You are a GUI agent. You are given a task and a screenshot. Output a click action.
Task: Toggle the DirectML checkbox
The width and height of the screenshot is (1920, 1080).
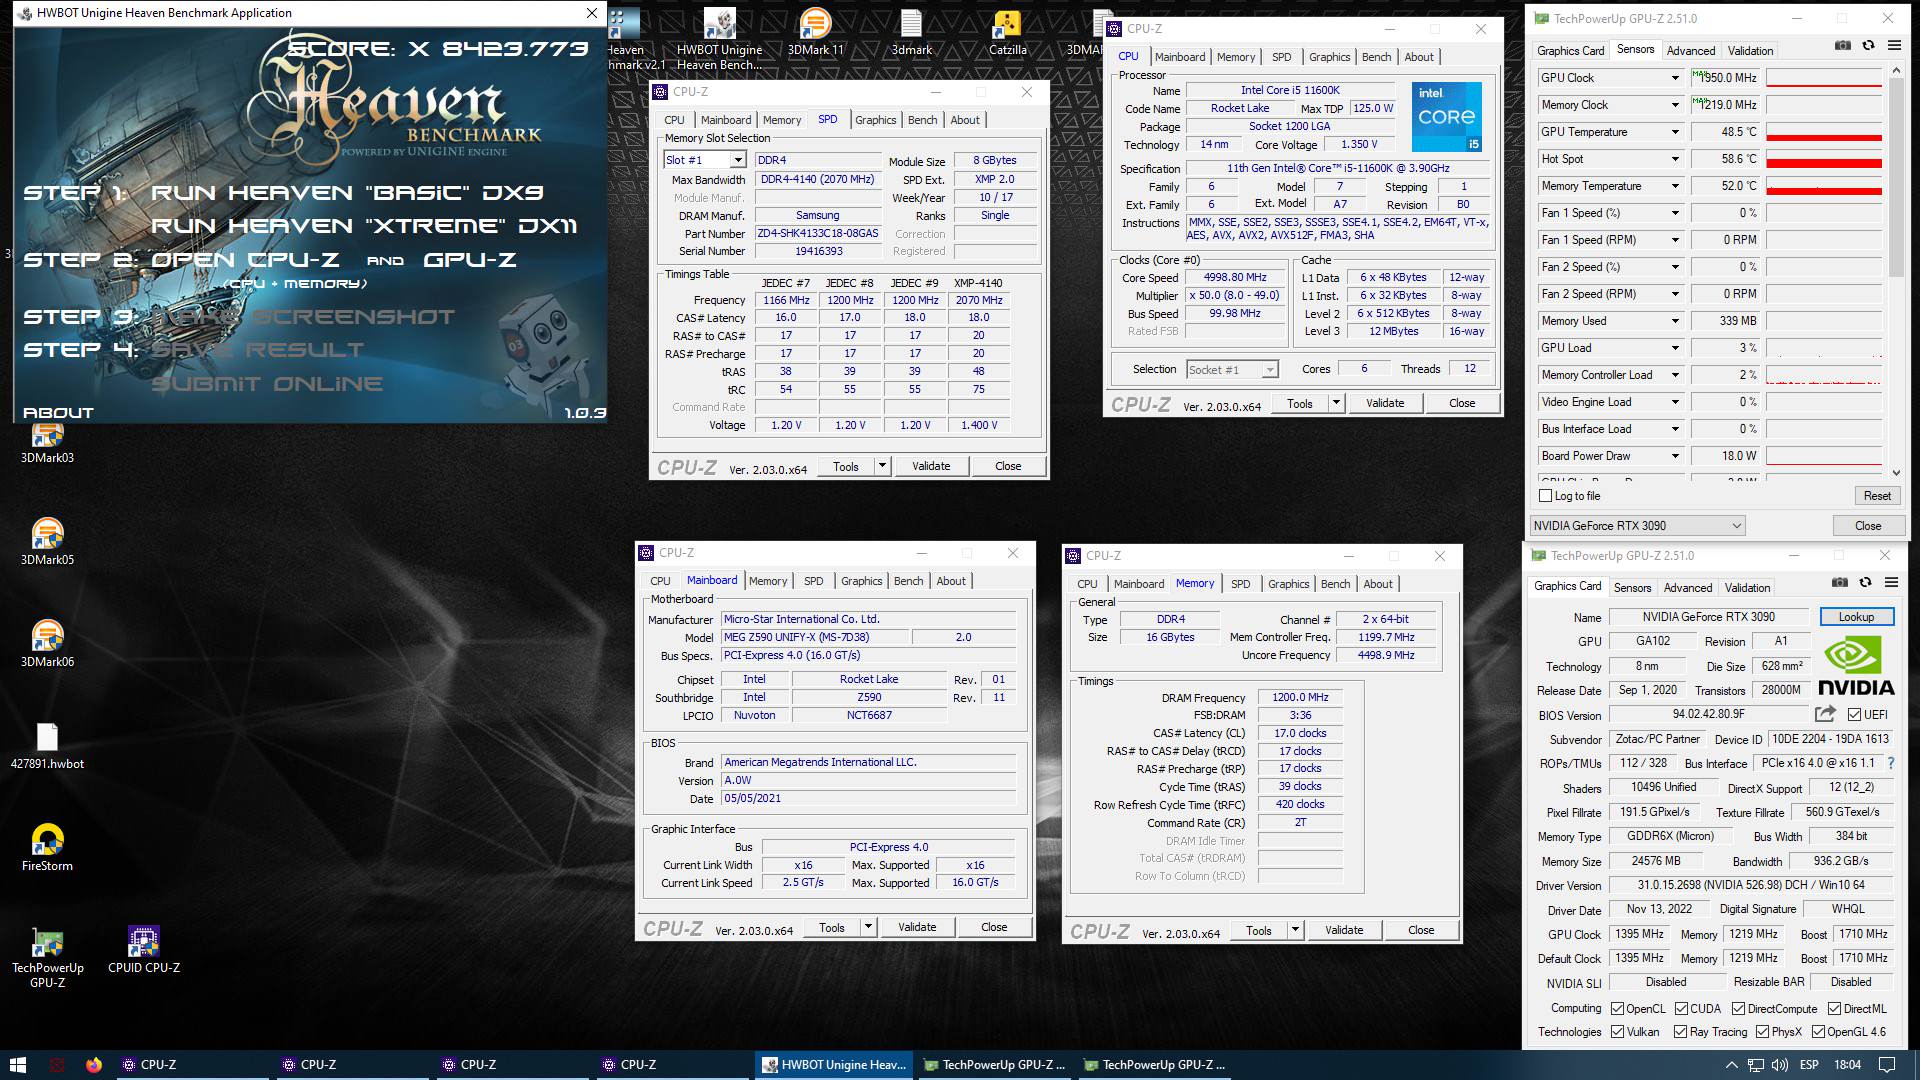(x=1834, y=1009)
